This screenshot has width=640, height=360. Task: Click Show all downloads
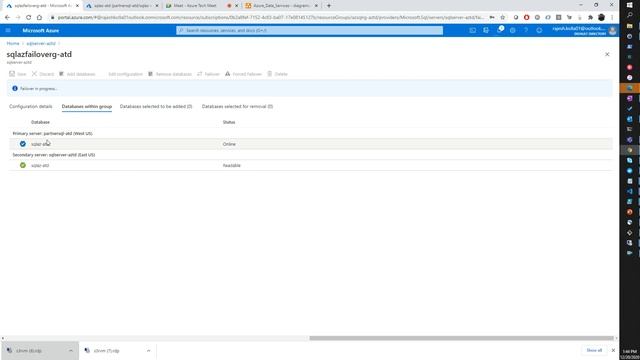click(x=594, y=350)
